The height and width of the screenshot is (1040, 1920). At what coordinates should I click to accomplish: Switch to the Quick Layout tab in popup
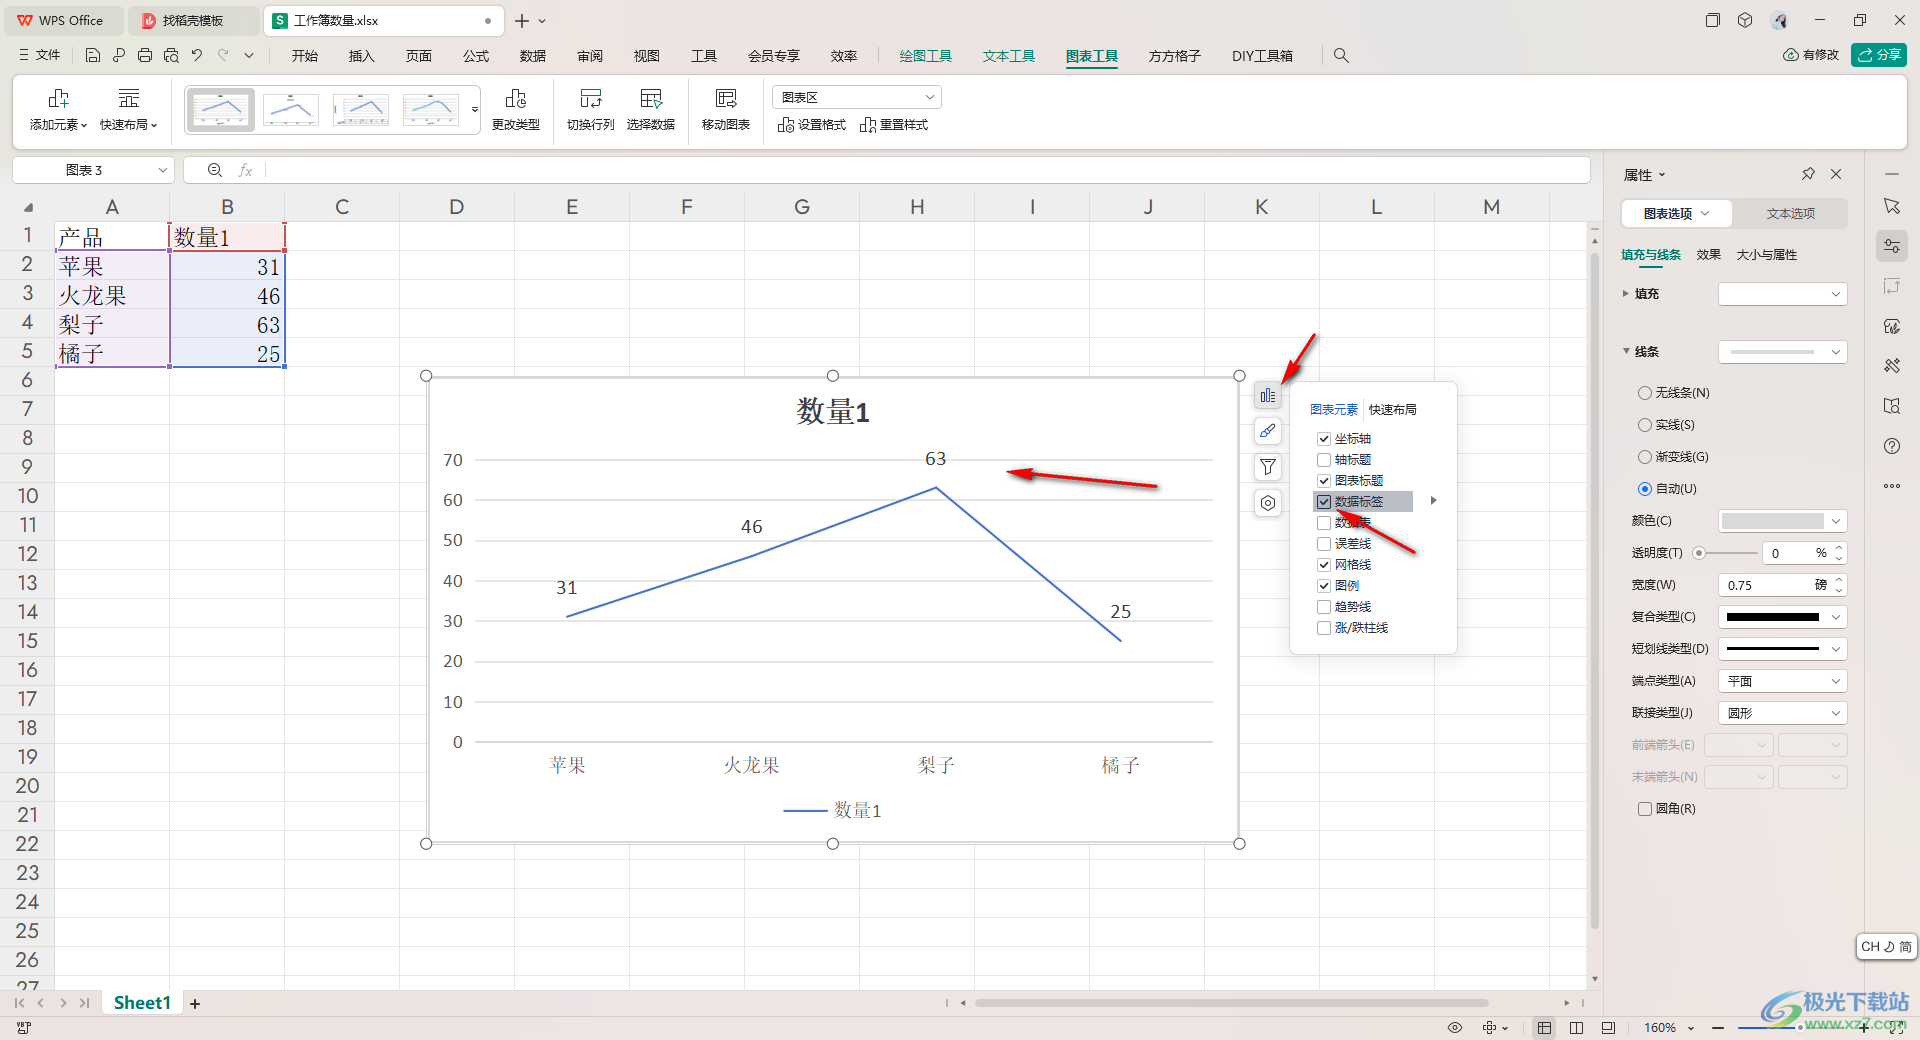1392,410
